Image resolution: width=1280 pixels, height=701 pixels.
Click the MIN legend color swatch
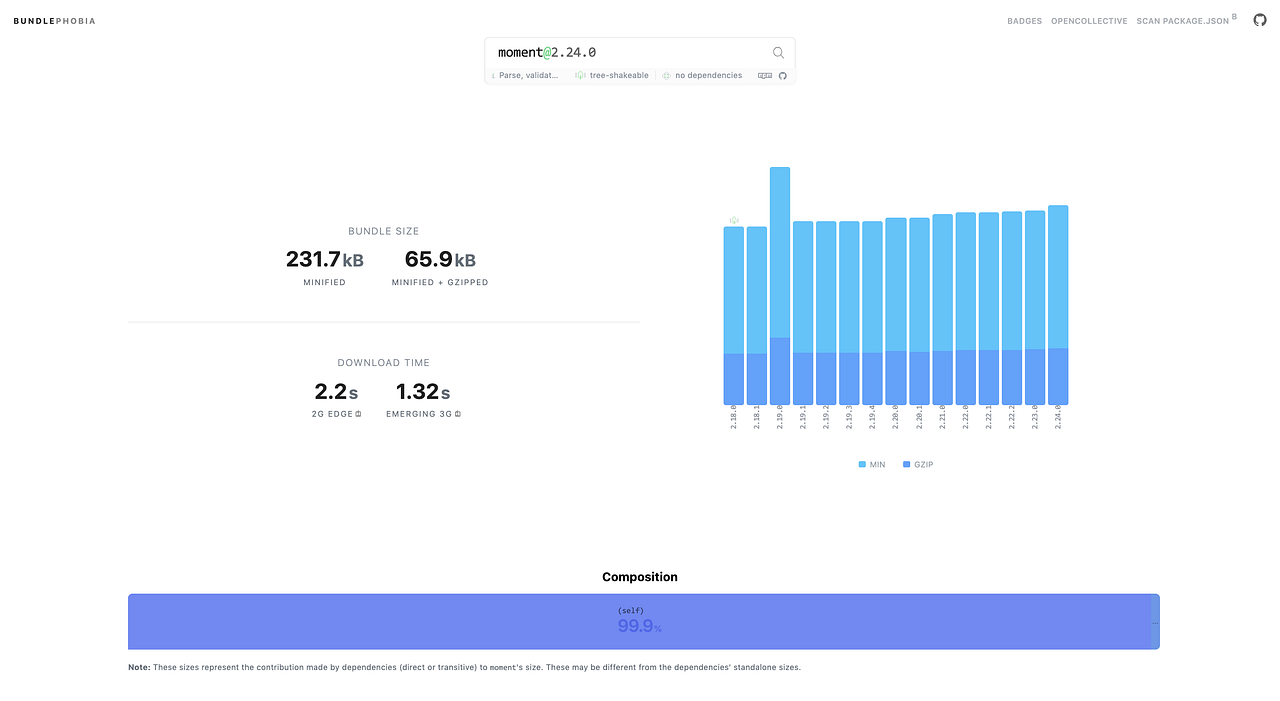pyautogui.click(x=863, y=465)
